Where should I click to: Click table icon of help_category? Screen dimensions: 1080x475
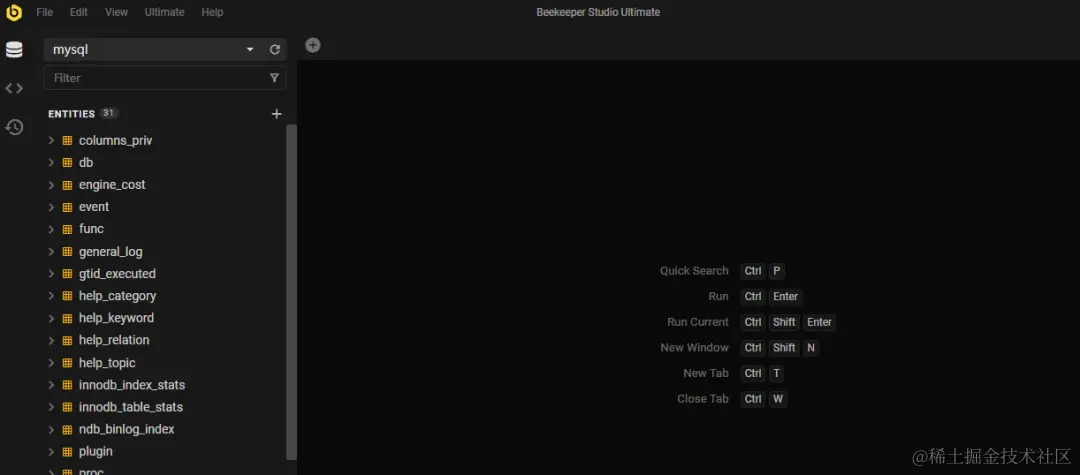click(x=67, y=296)
